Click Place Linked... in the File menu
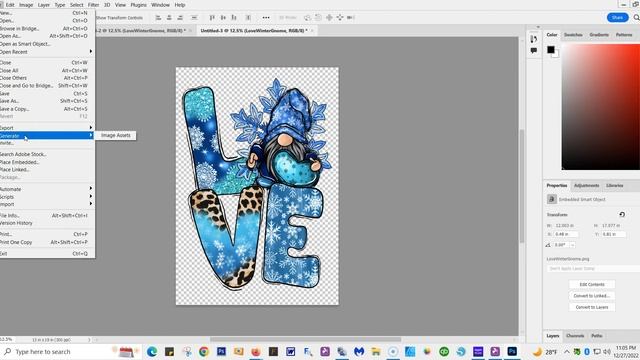The width and height of the screenshot is (640, 360). coord(47,169)
